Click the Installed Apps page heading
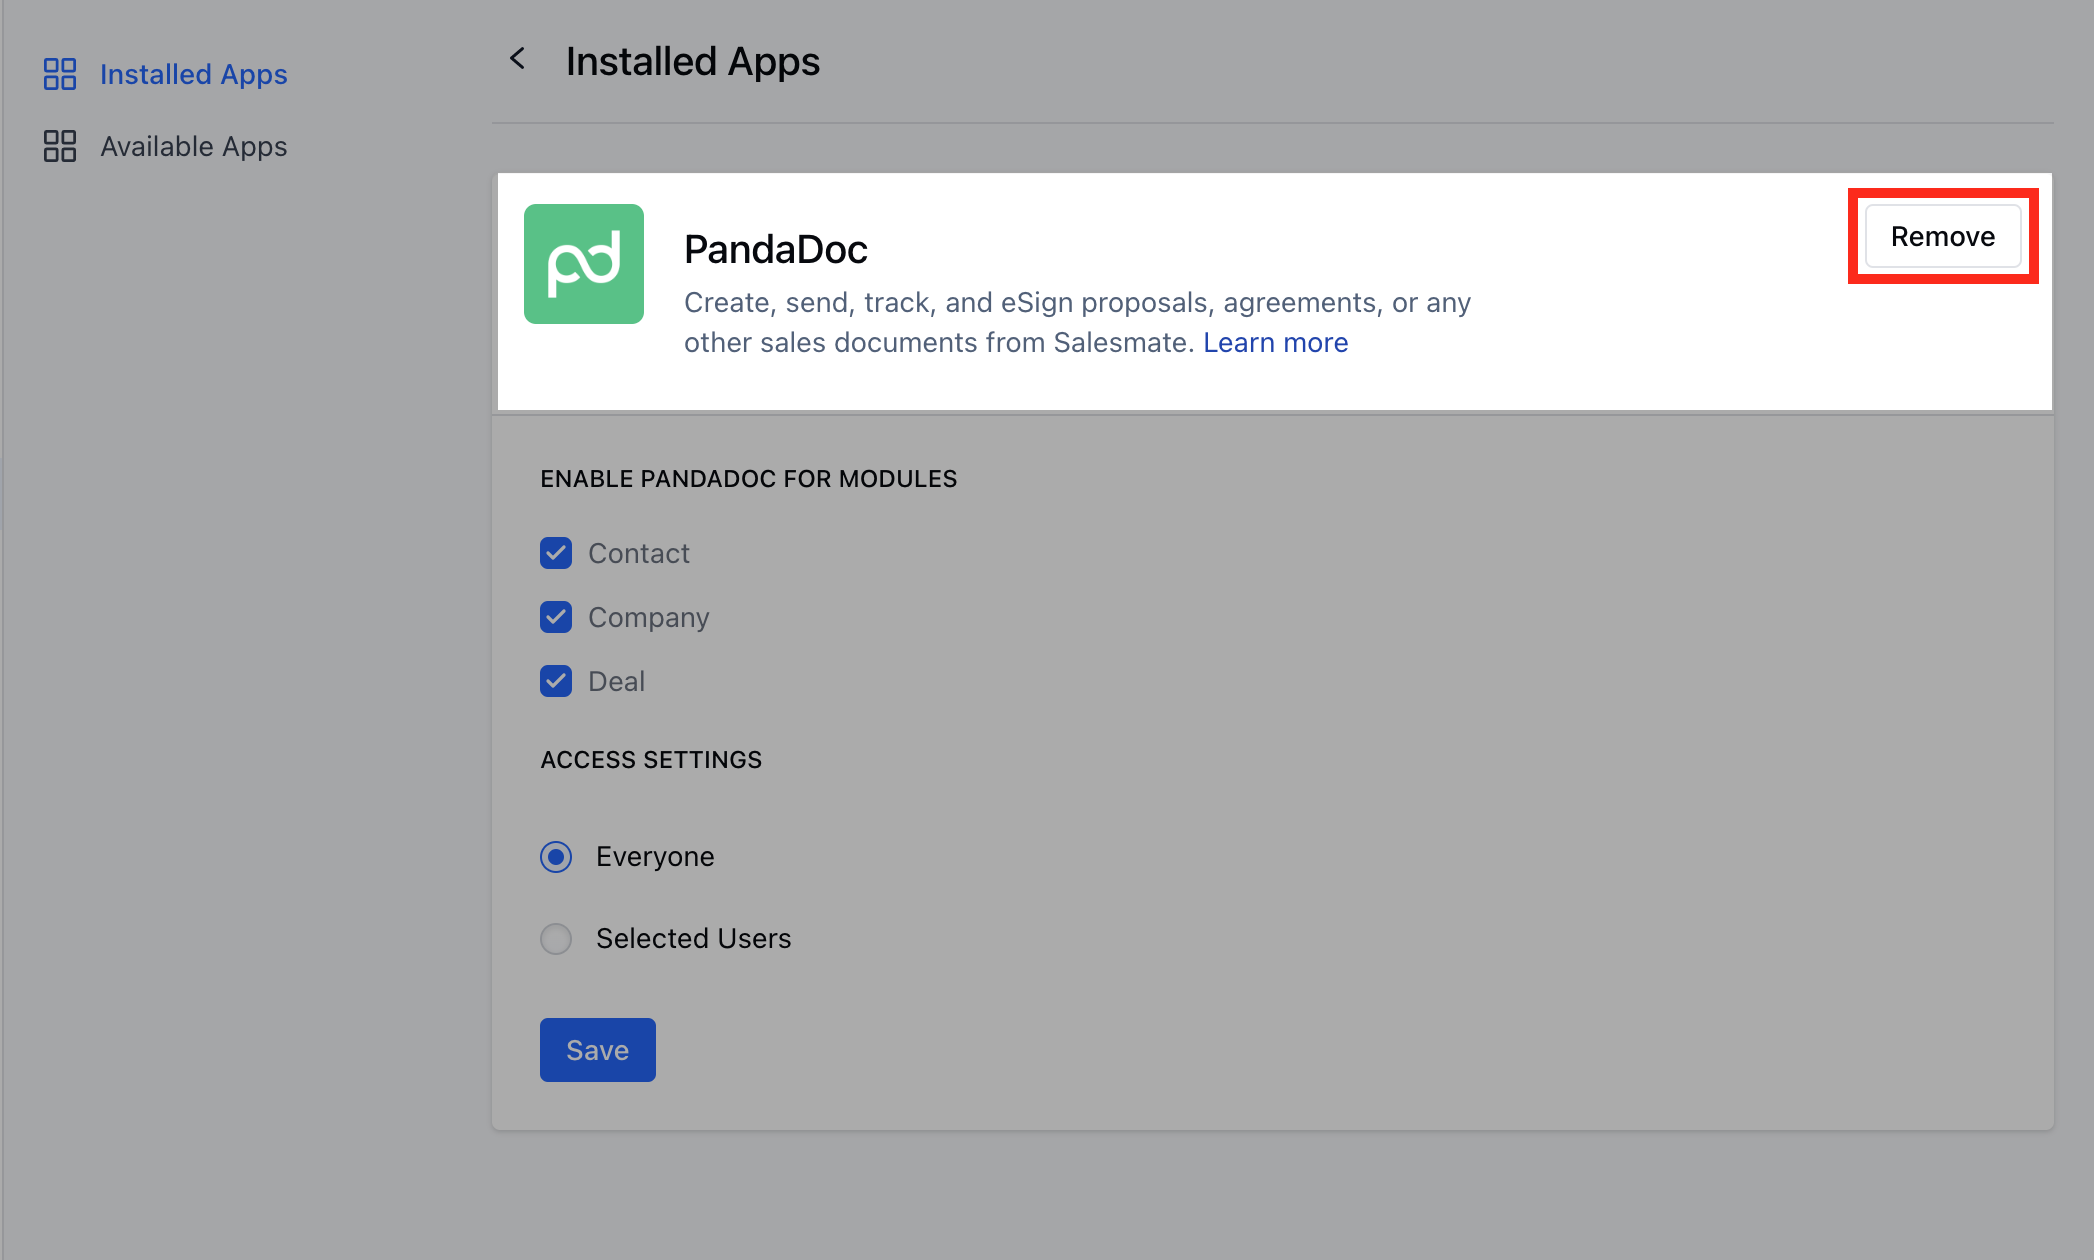This screenshot has width=2094, height=1260. click(x=693, y=61)
